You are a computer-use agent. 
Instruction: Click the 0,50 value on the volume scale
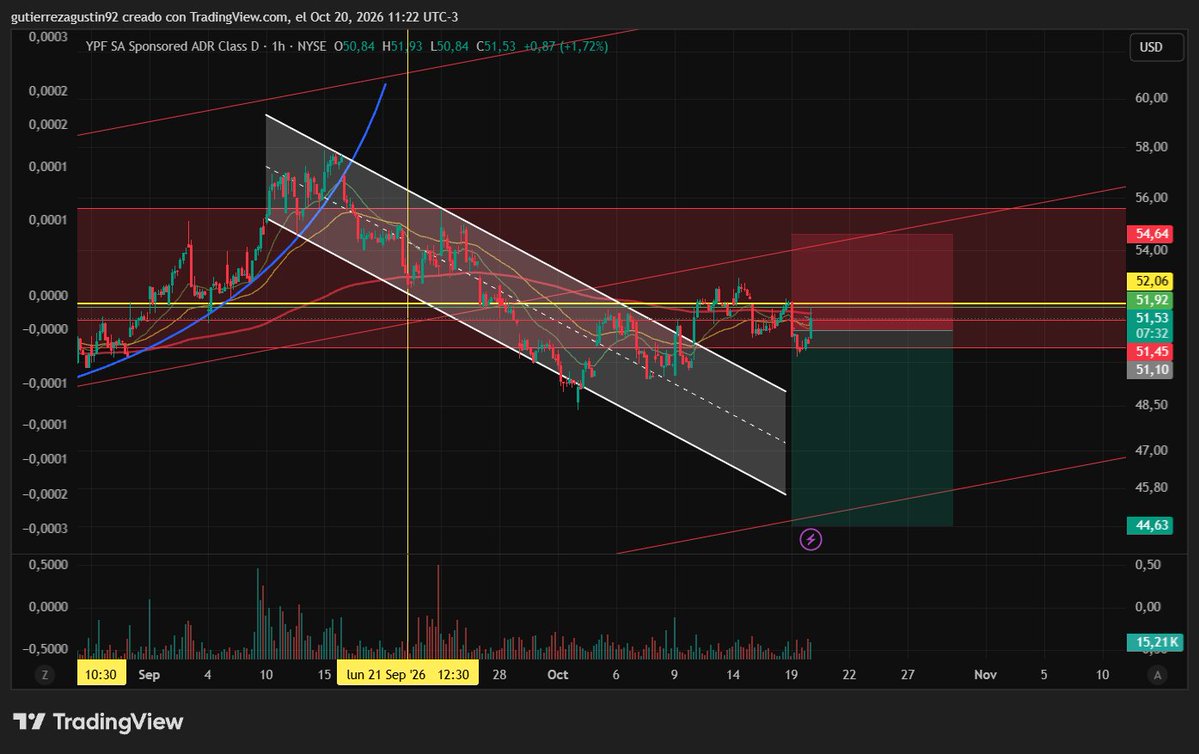tap(1148, 564)
